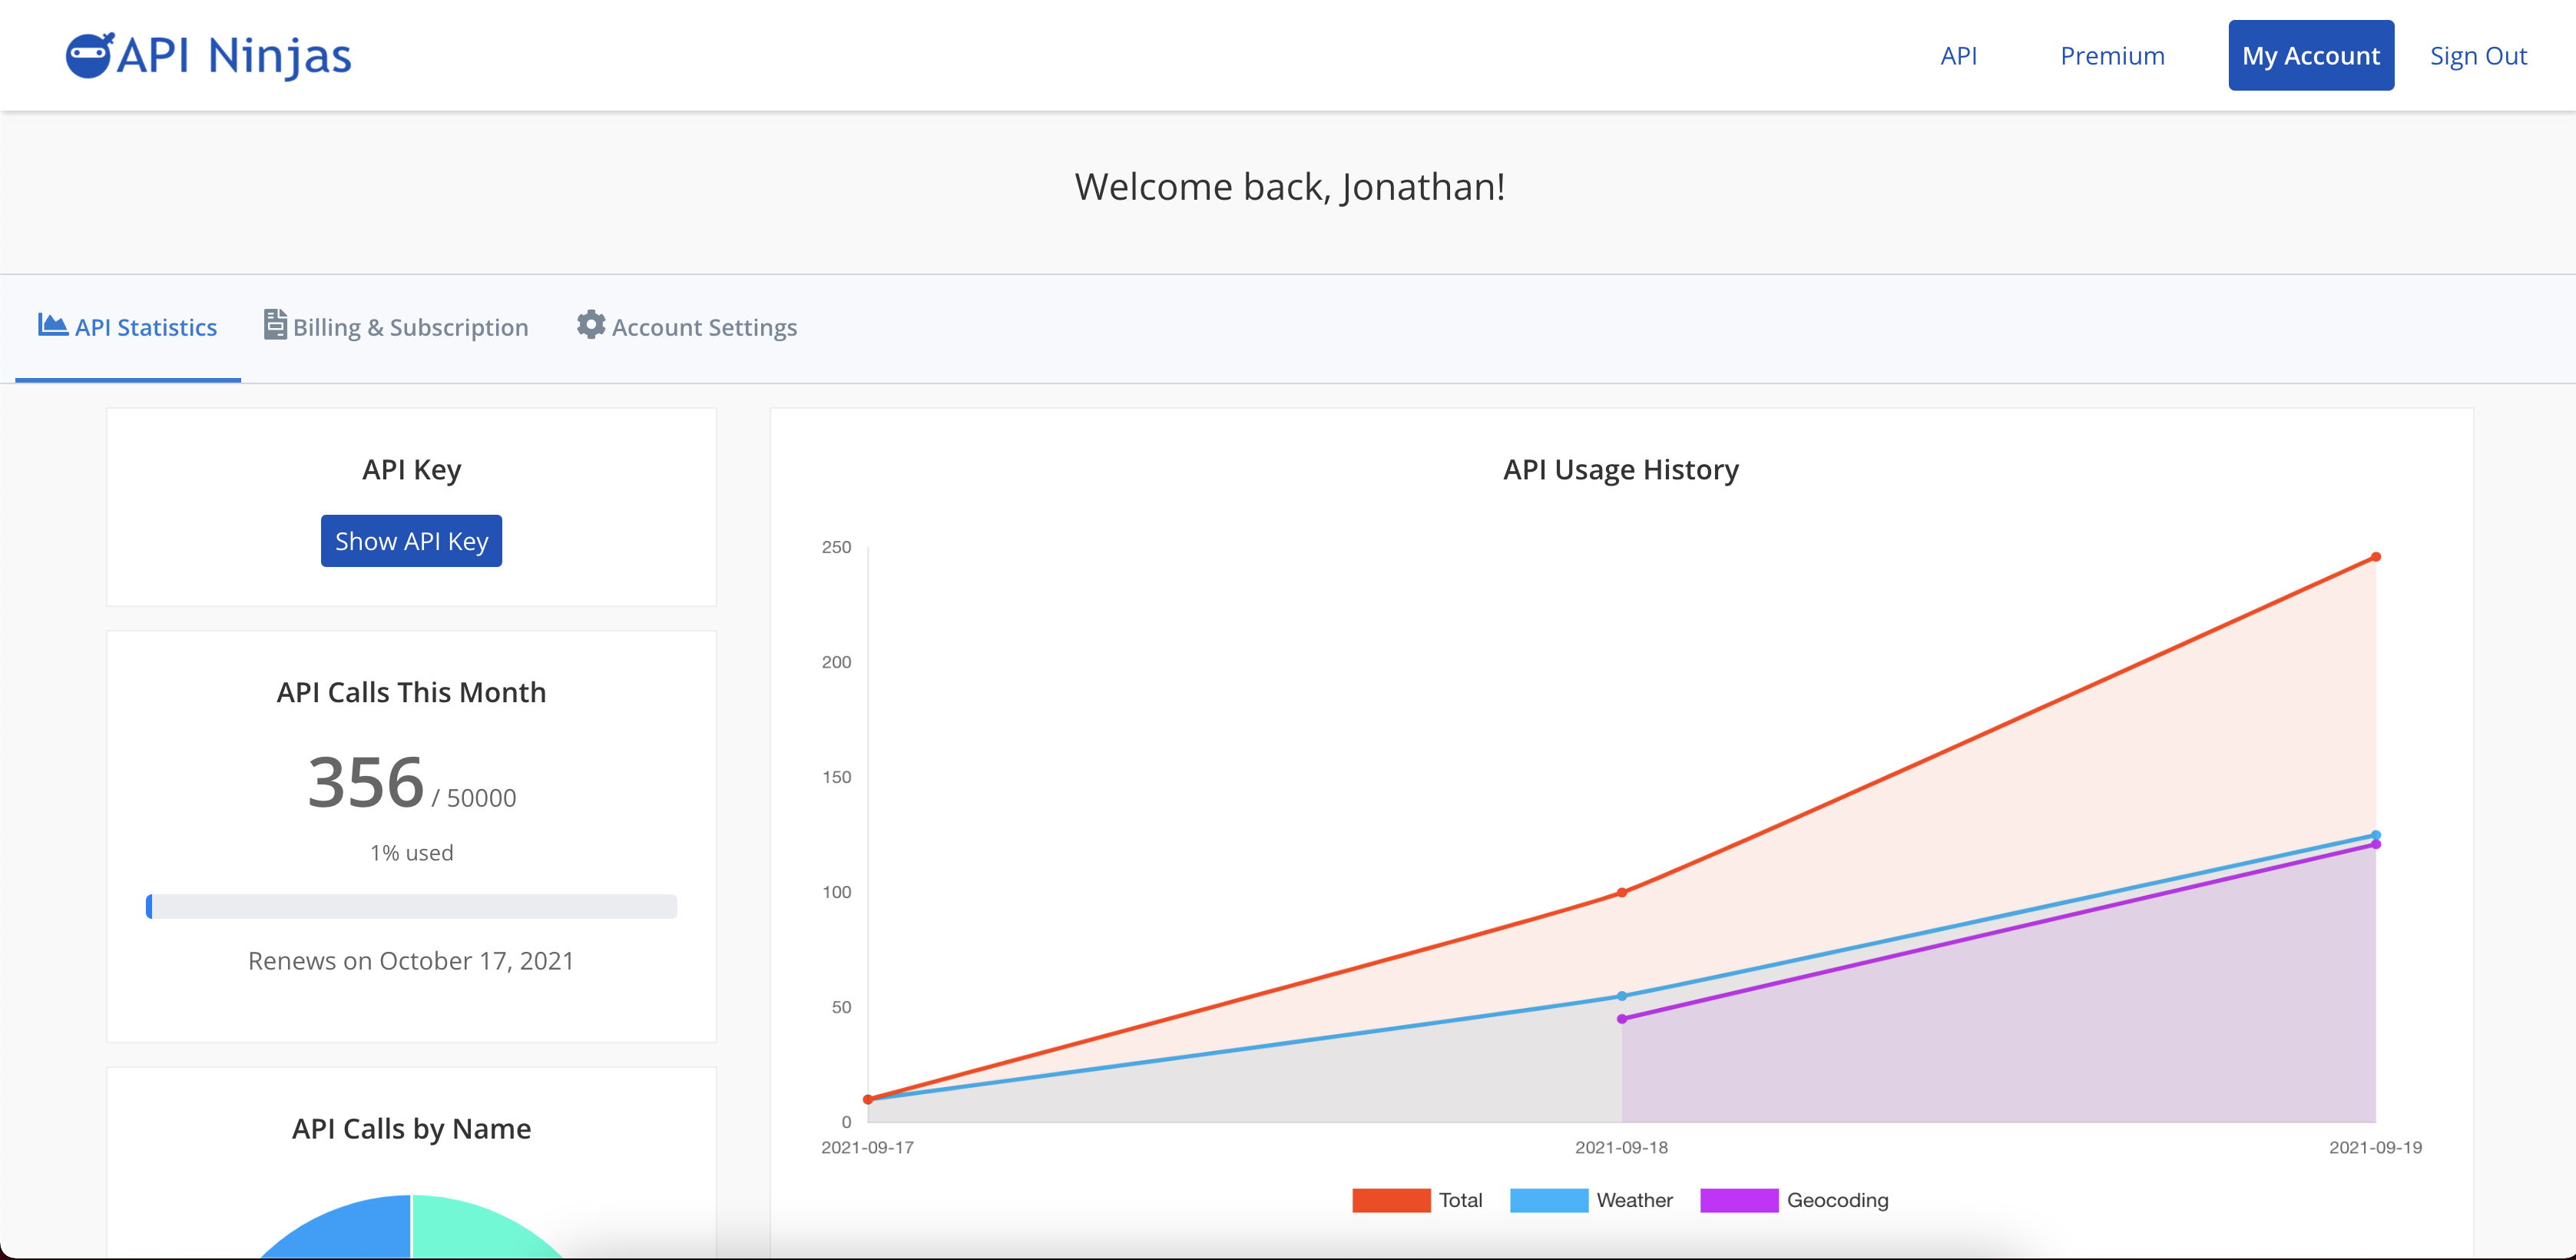Click the 'API Calls This Month' heading
This screenshot has height=1260, width=2576.
(x=411, y=693)
